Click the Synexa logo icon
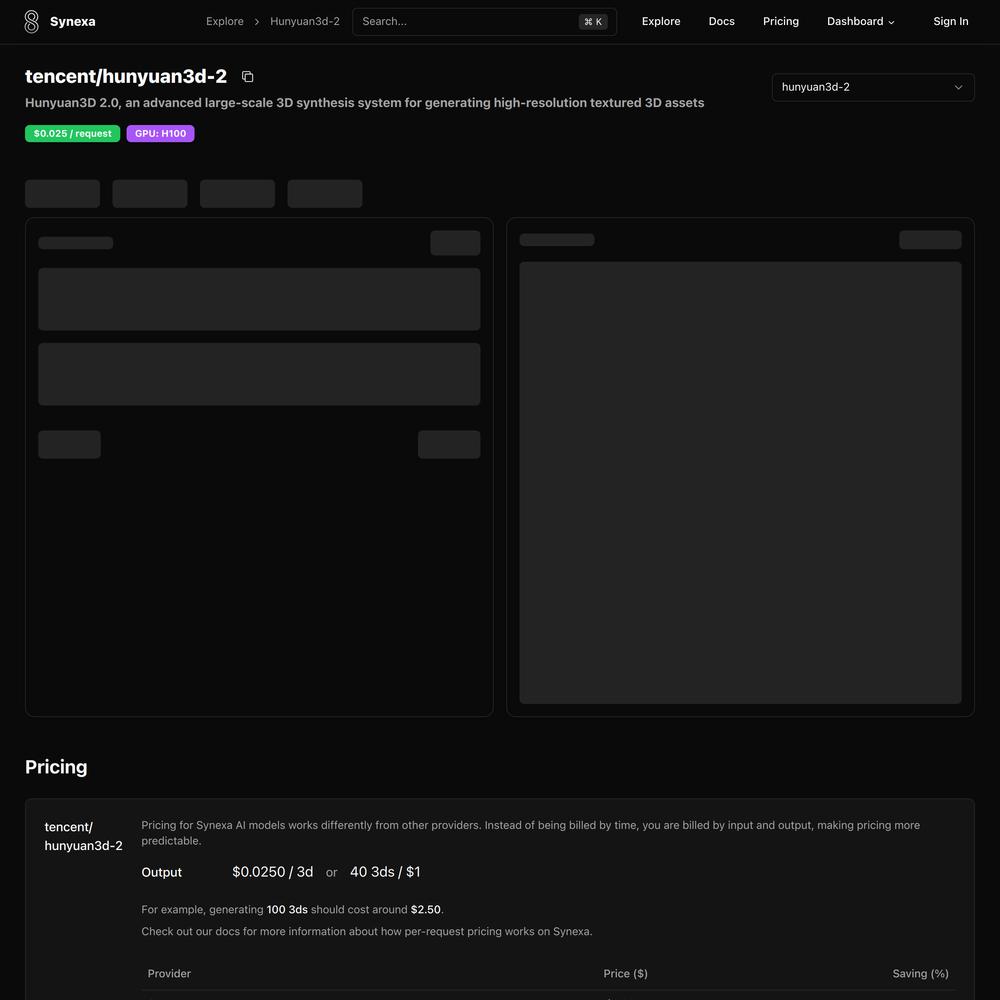1000x1000 pixels. tap(31, 22)
